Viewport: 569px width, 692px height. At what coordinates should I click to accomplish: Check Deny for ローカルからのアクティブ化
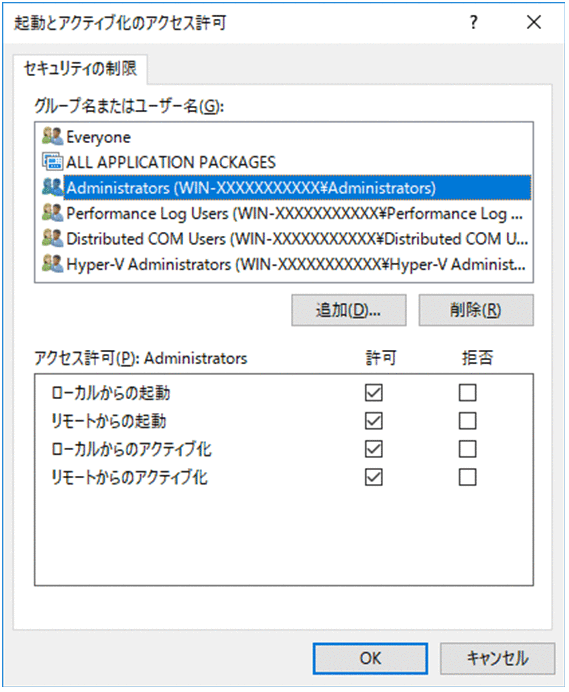(x=467, y=449)
